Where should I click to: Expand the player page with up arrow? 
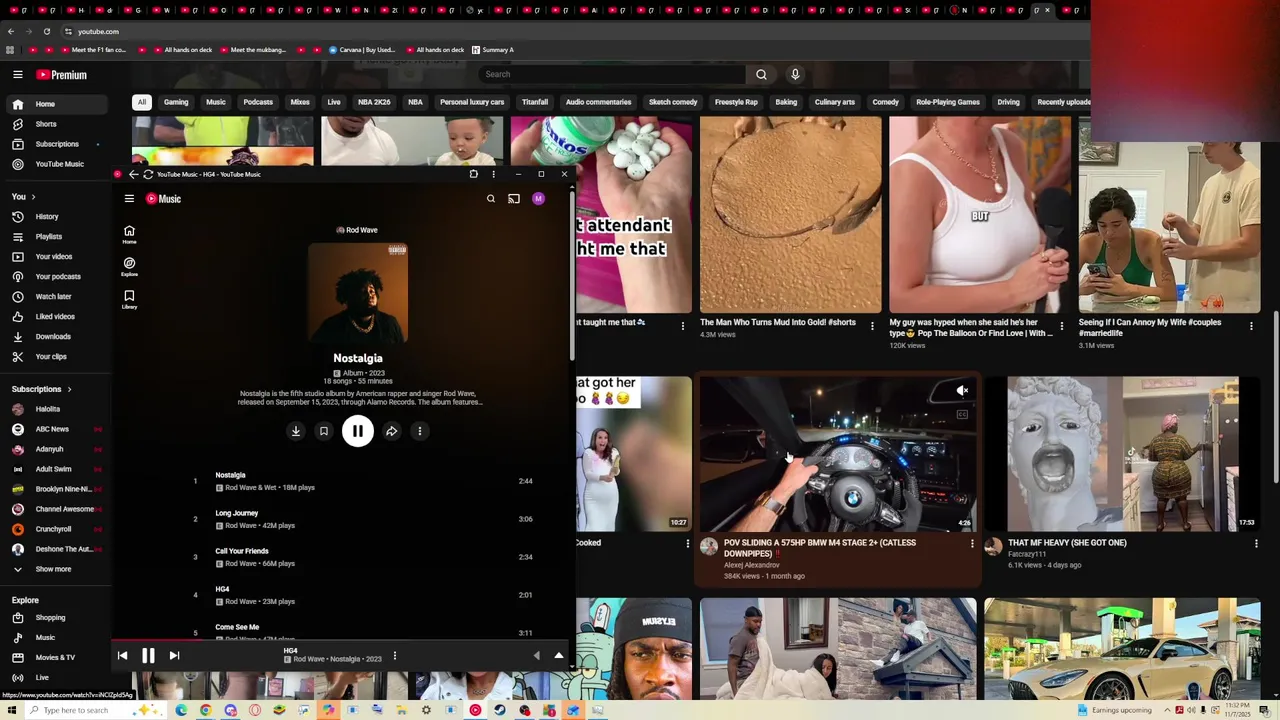click(559, 656)
